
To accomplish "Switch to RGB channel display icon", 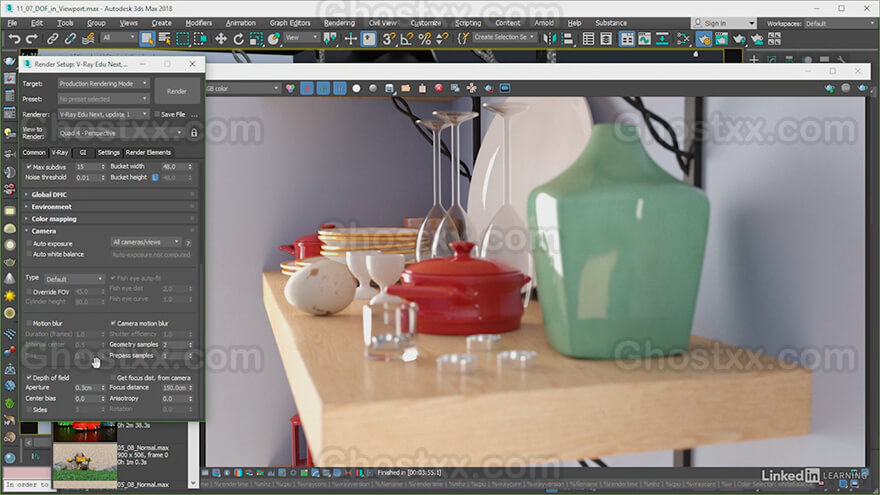I will tap(290, 88).
